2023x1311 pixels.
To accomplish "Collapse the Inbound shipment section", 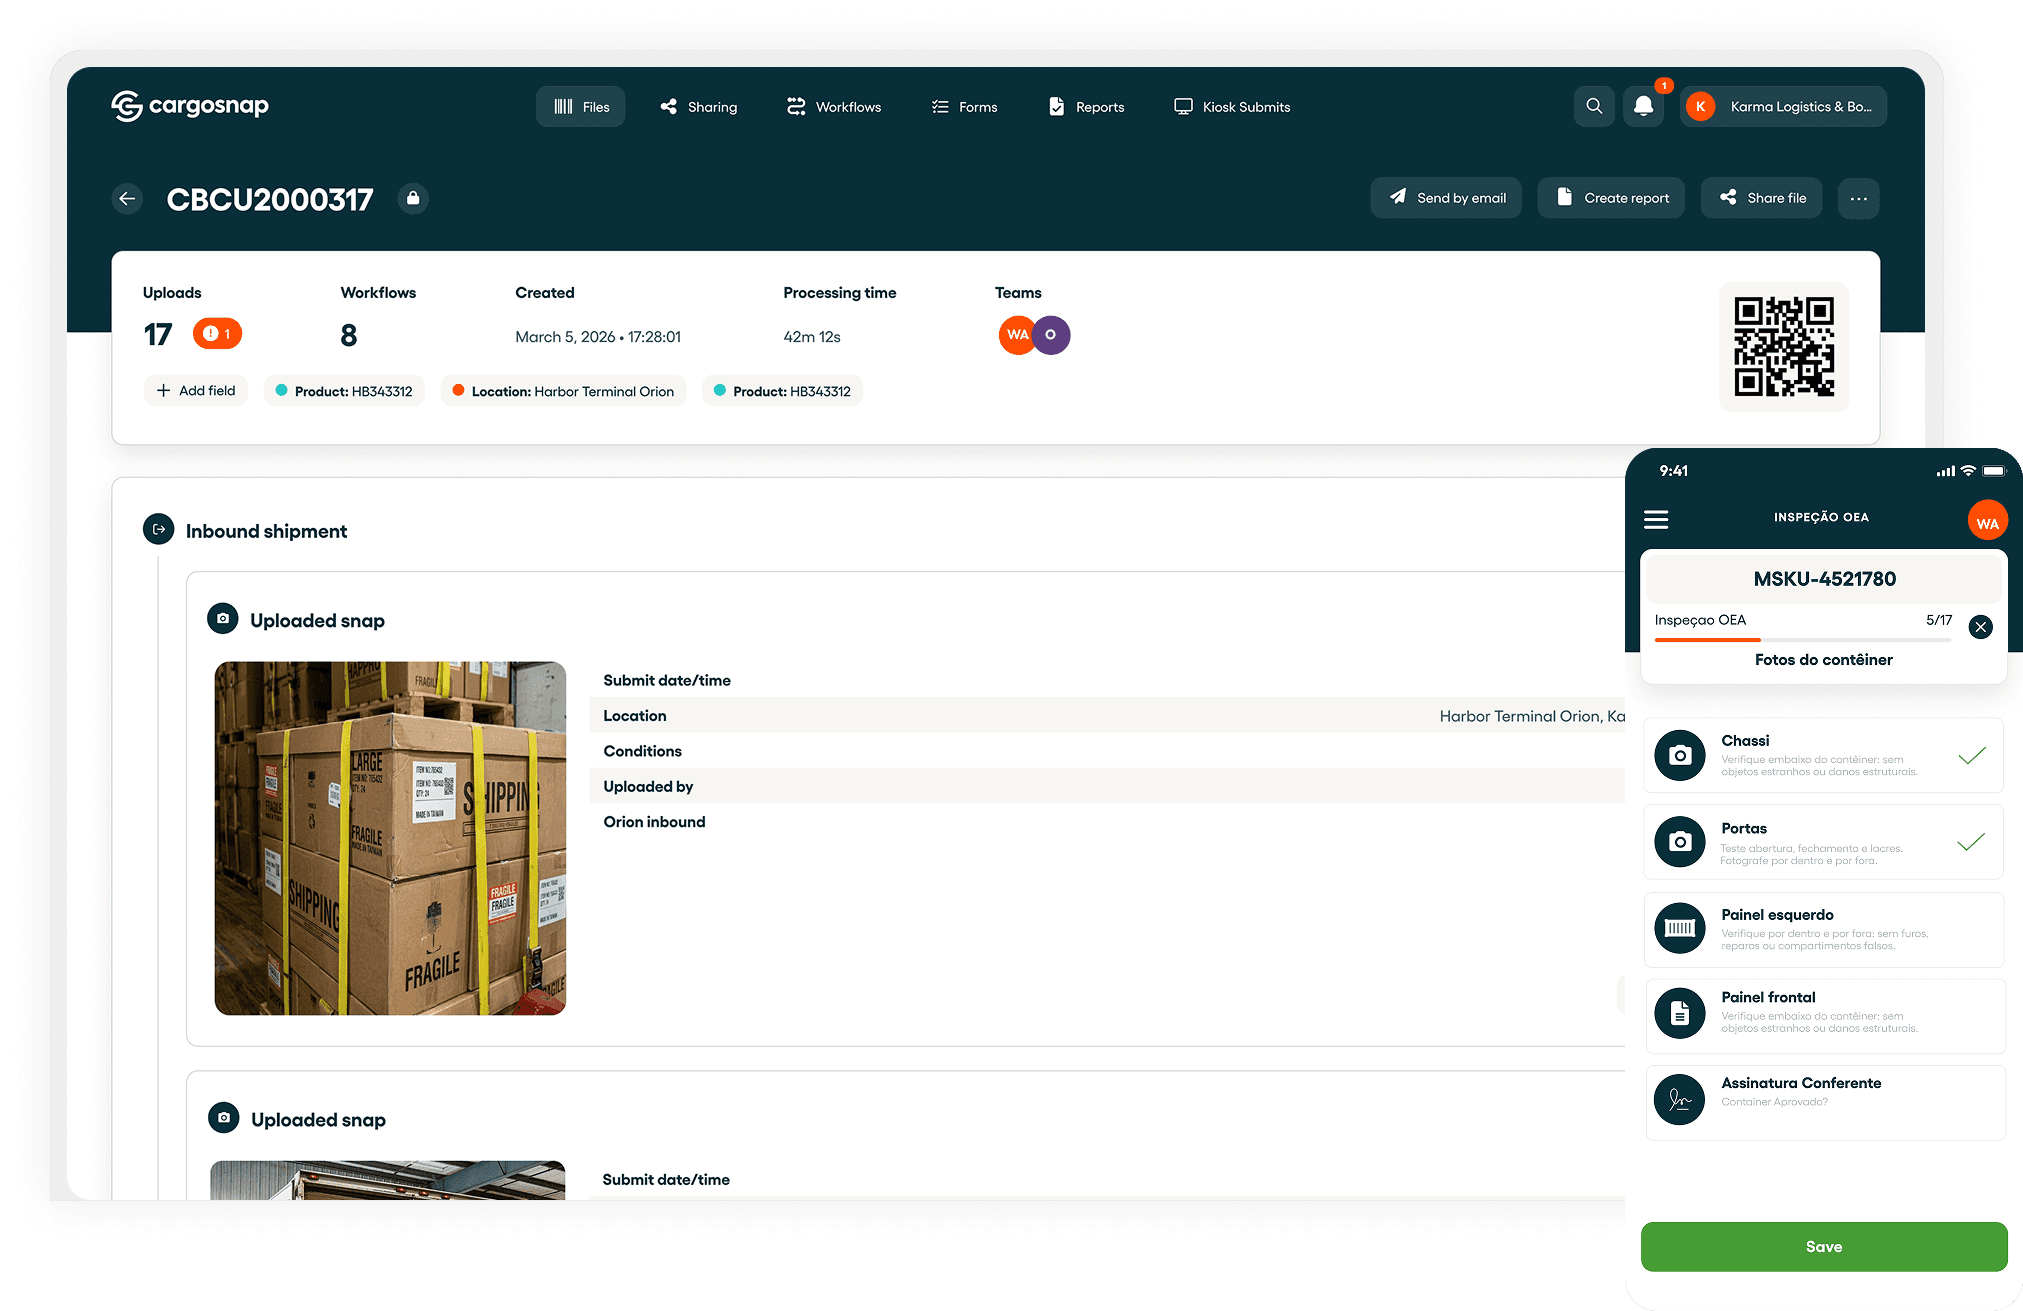I will coord(158,530).
